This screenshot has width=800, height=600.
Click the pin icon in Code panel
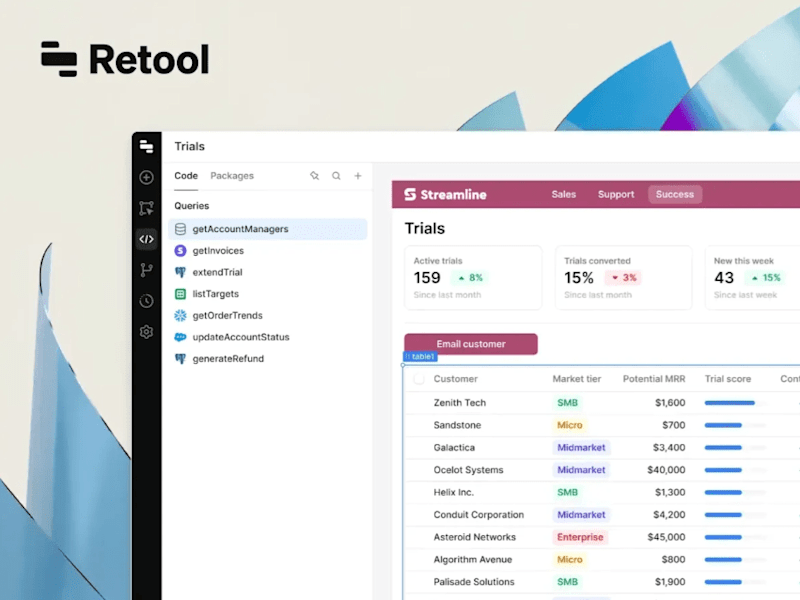point(314,176)
